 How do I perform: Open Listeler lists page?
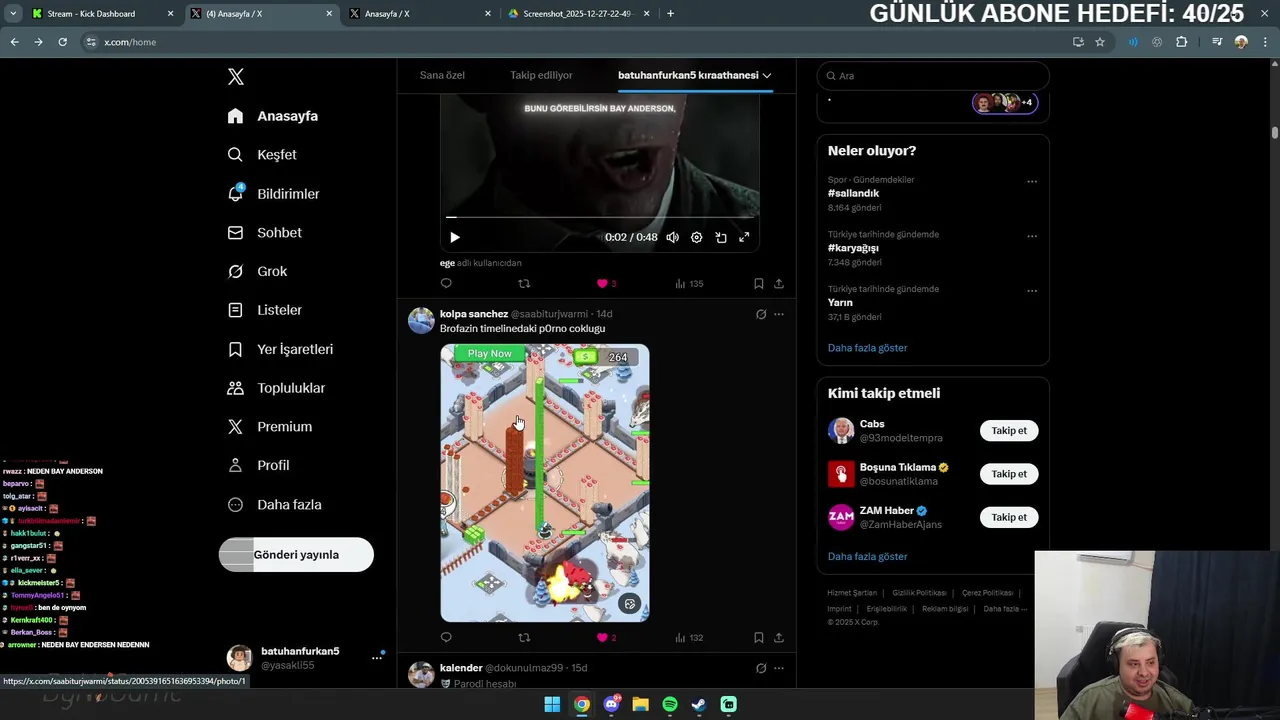tap(264, 310)
